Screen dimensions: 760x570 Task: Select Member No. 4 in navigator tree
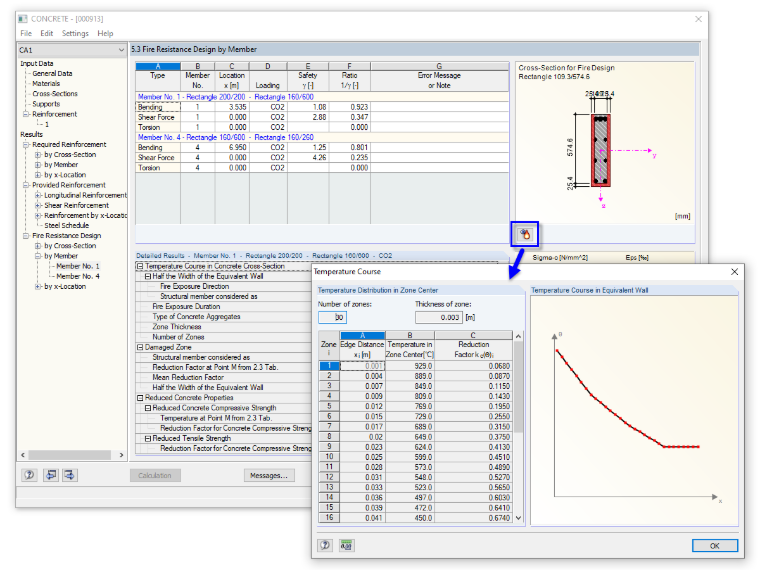[x=78, y=276]
